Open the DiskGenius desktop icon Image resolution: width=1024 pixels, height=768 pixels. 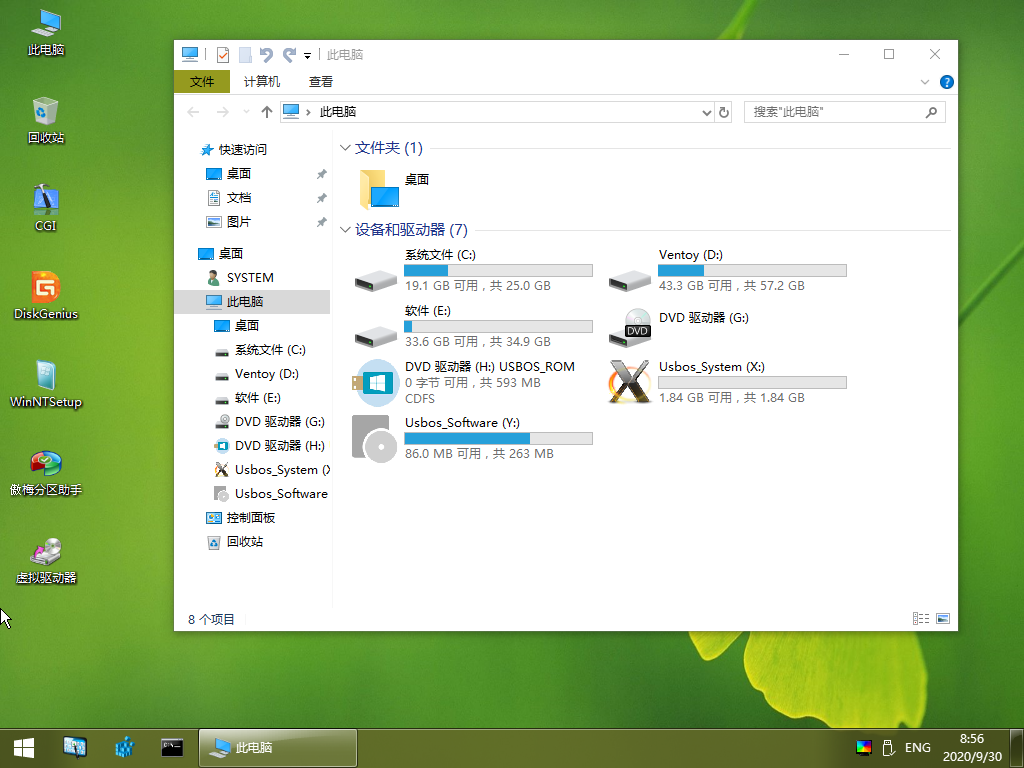point(45,288)
